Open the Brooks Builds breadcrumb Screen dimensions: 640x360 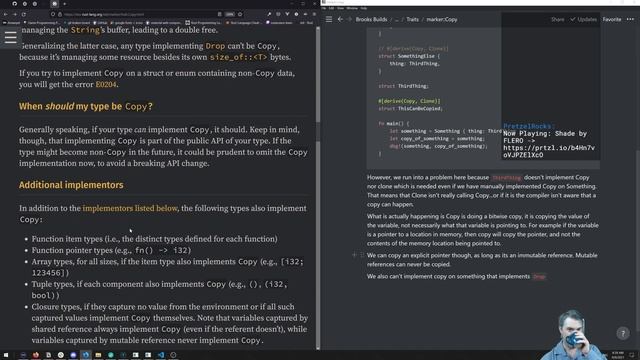coord(371,19)
